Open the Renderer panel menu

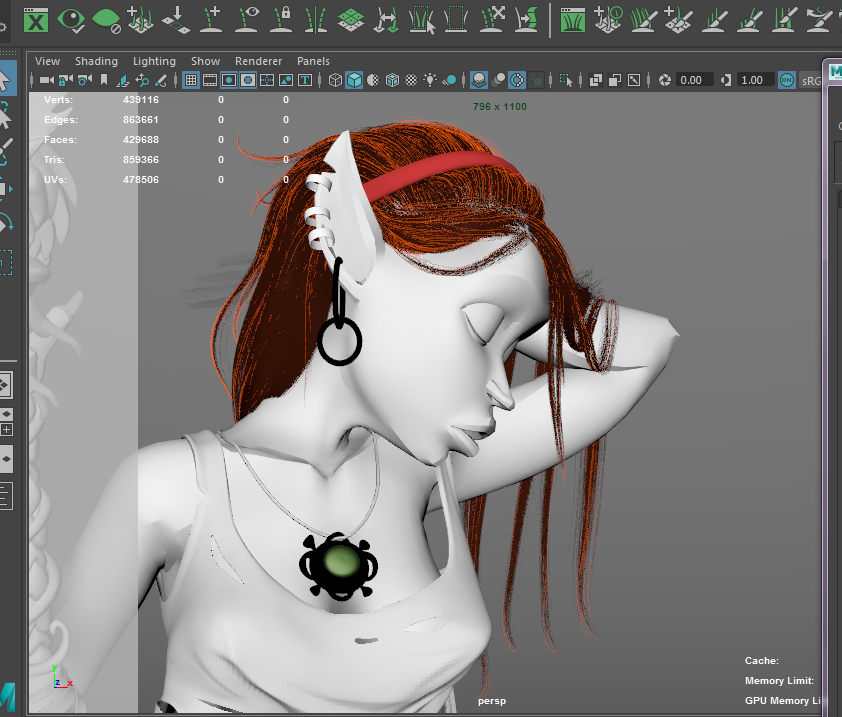point(258,61)
